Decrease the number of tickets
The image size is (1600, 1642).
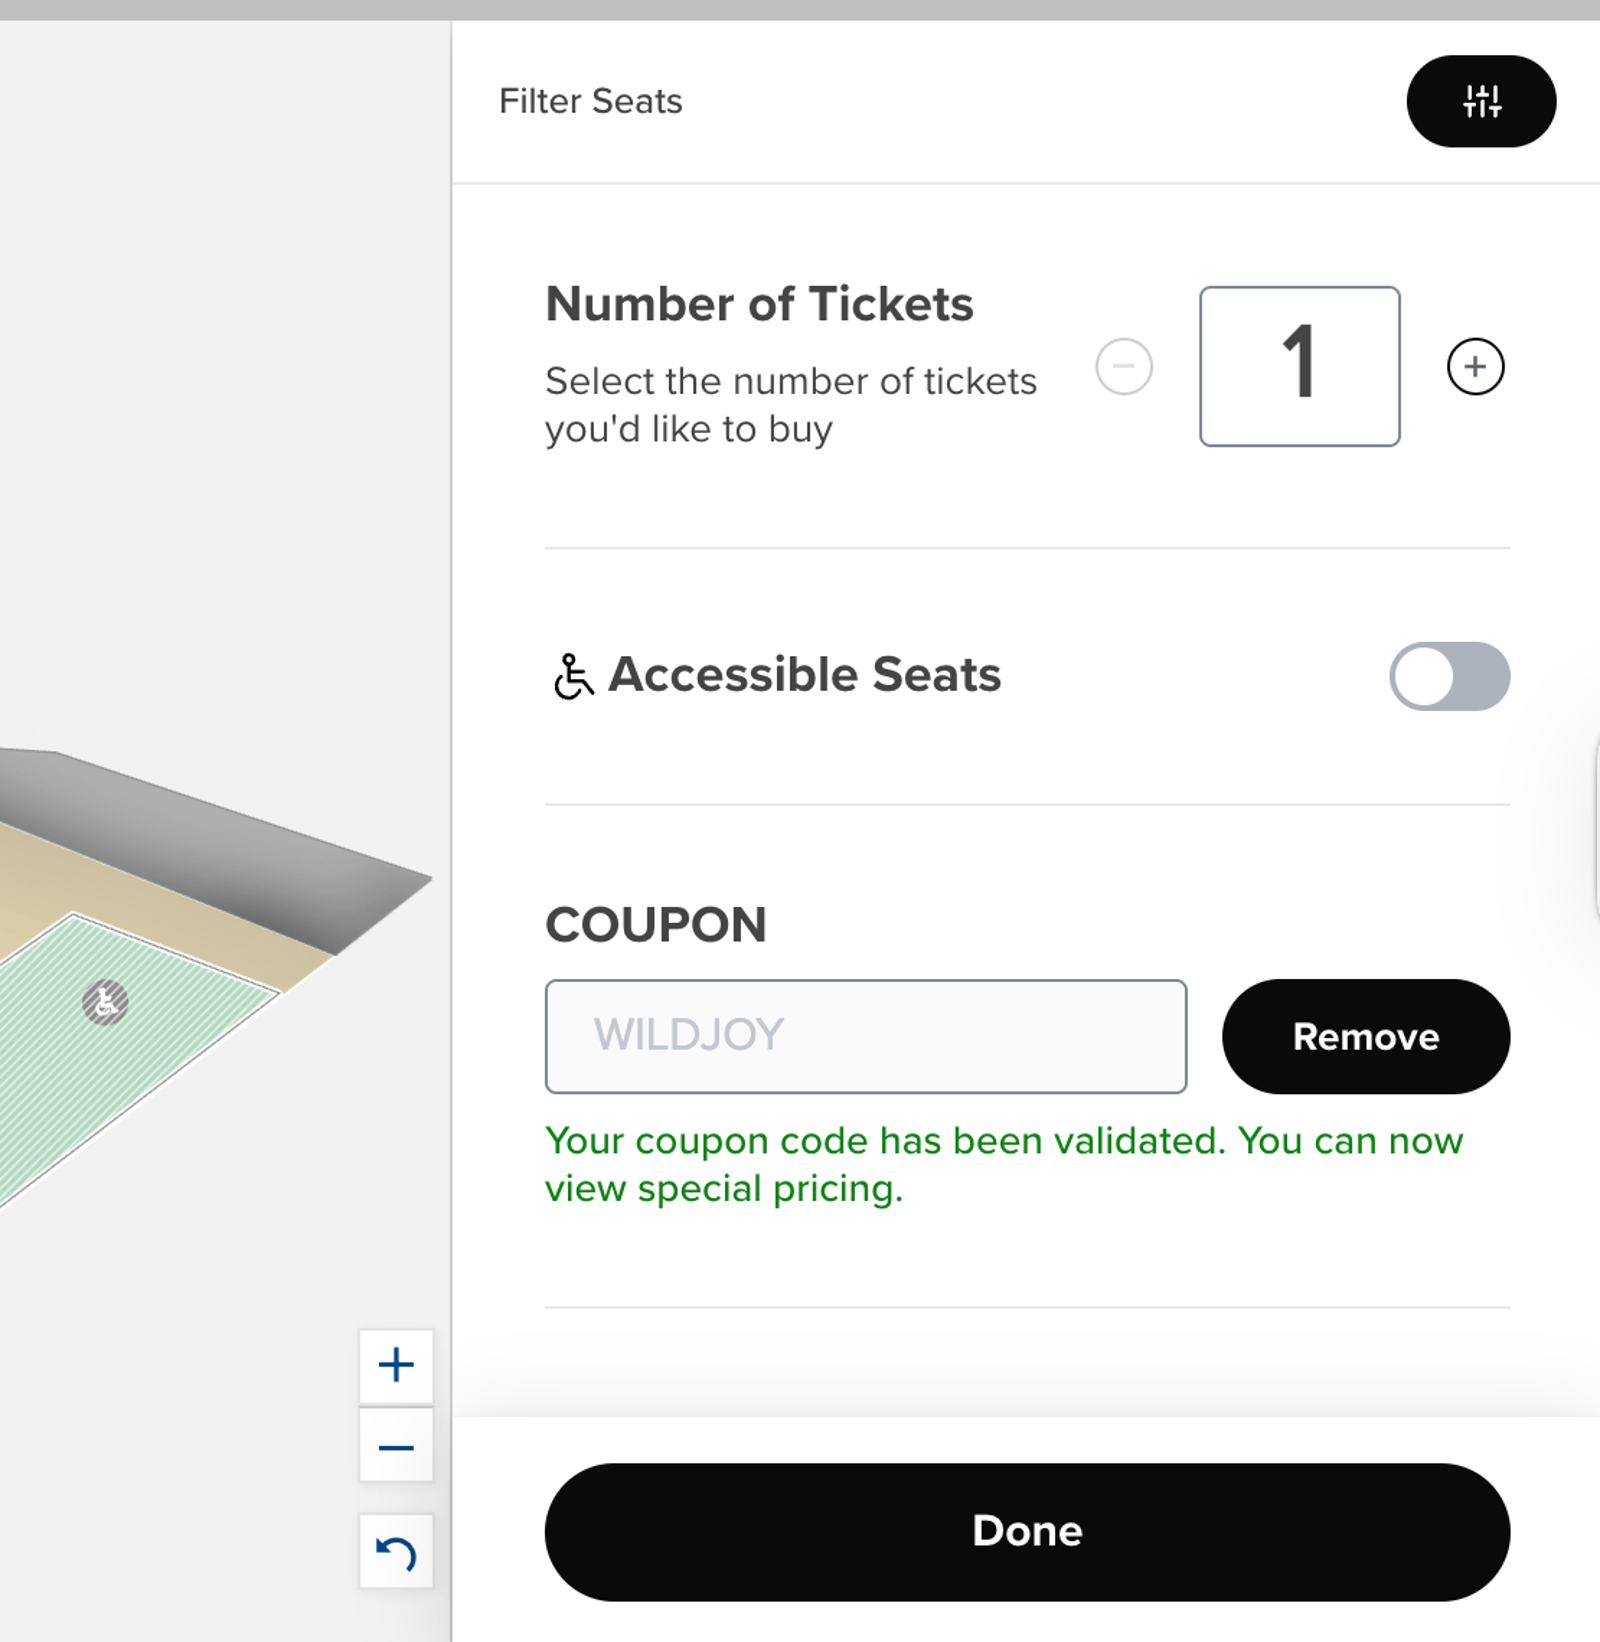click(x=1124, y=367)
